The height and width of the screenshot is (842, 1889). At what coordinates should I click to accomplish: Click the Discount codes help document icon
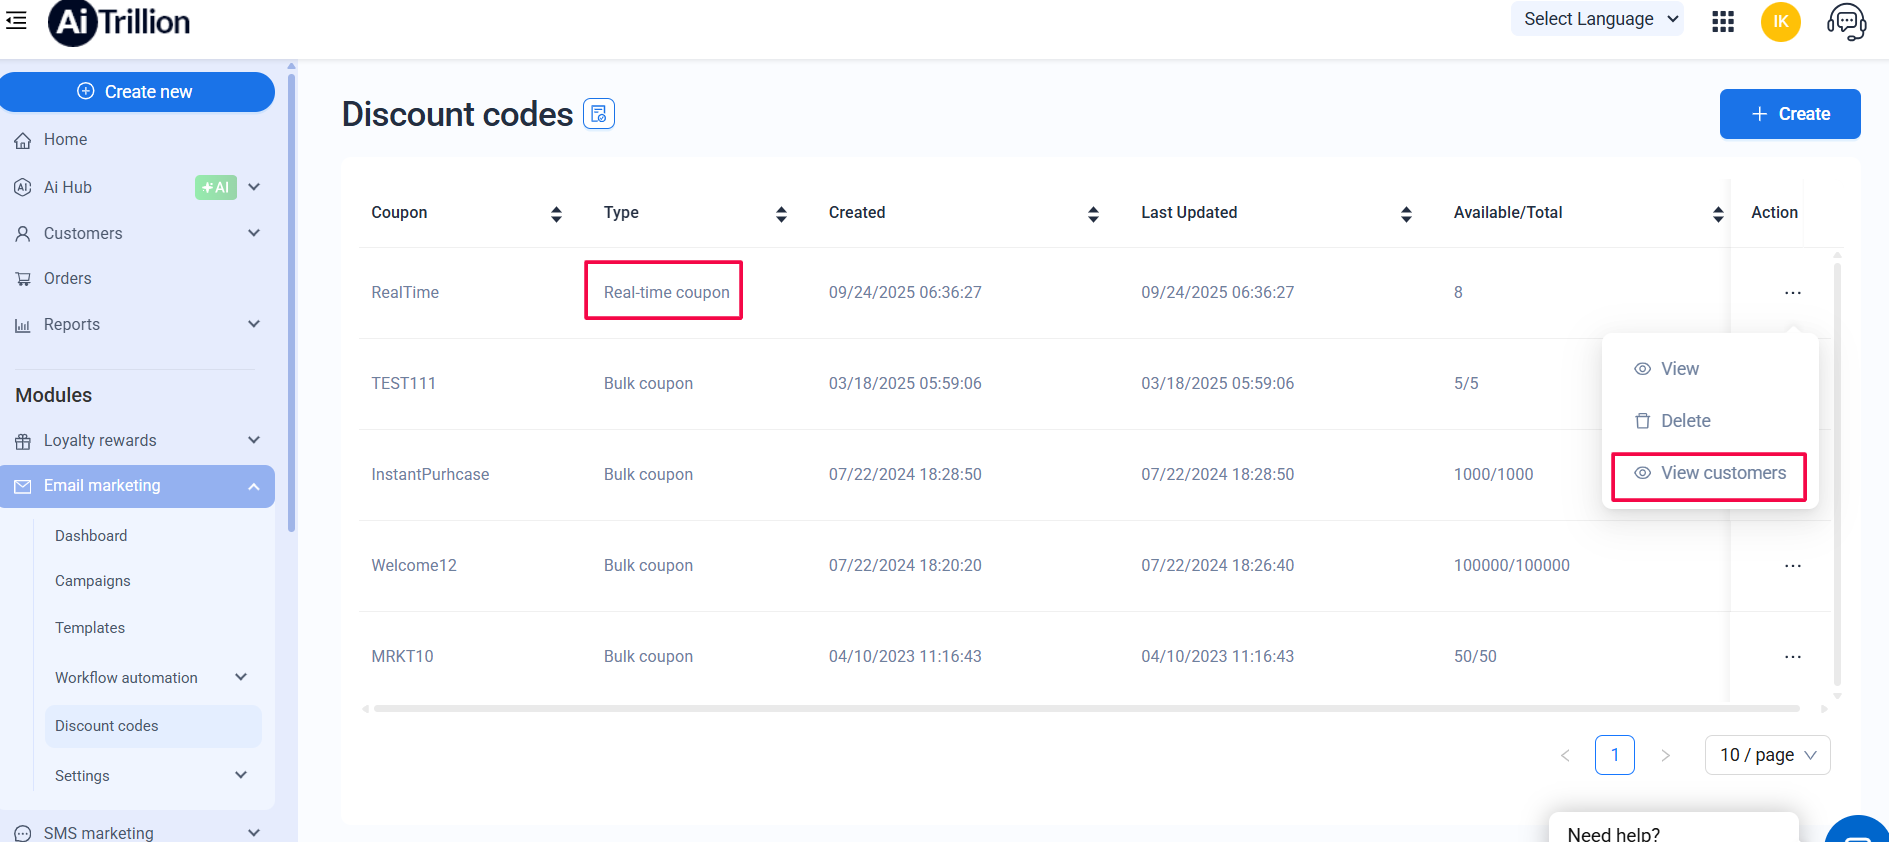click(x=599, y=114)
